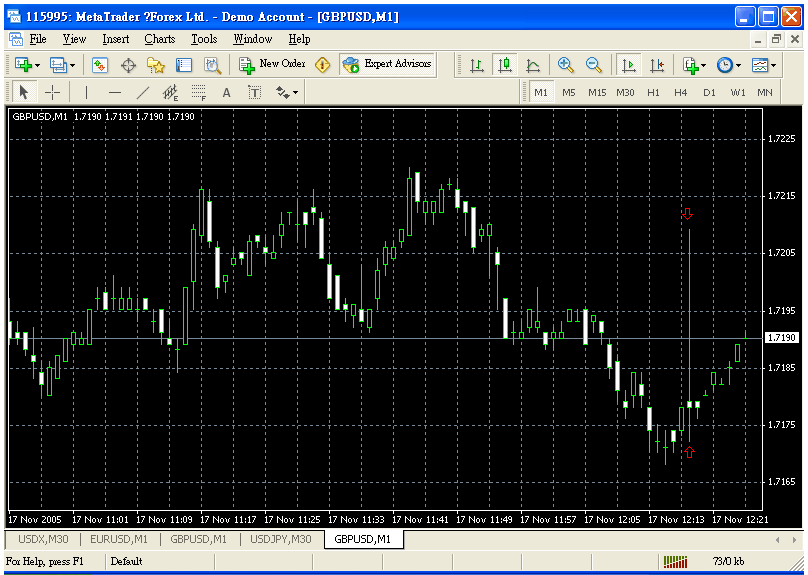Expand the Periods clock dropdown arrow
The height and width of the screenshot is (575, 808).
point(738,65)
